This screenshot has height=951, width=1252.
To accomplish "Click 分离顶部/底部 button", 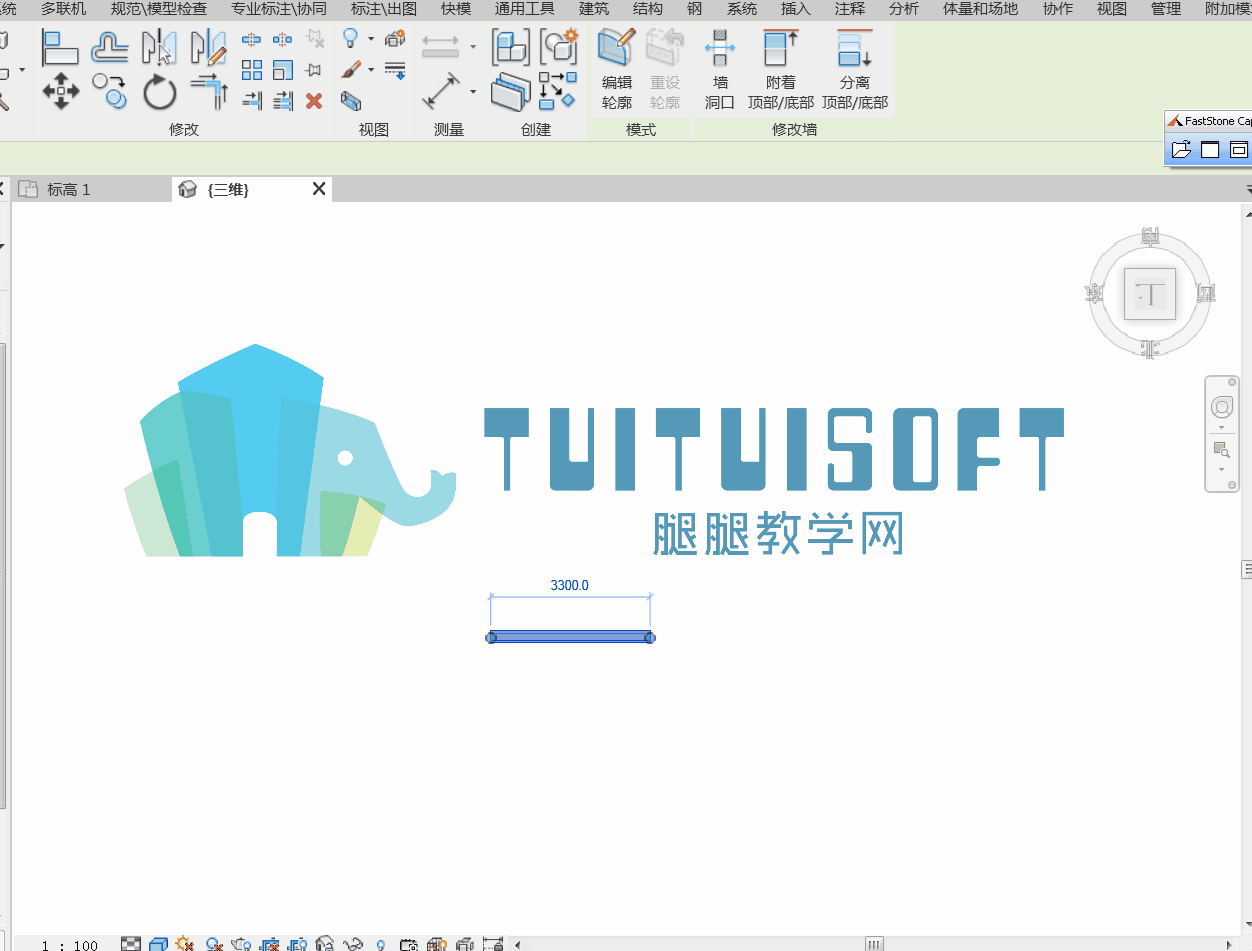I will point(855,69).
